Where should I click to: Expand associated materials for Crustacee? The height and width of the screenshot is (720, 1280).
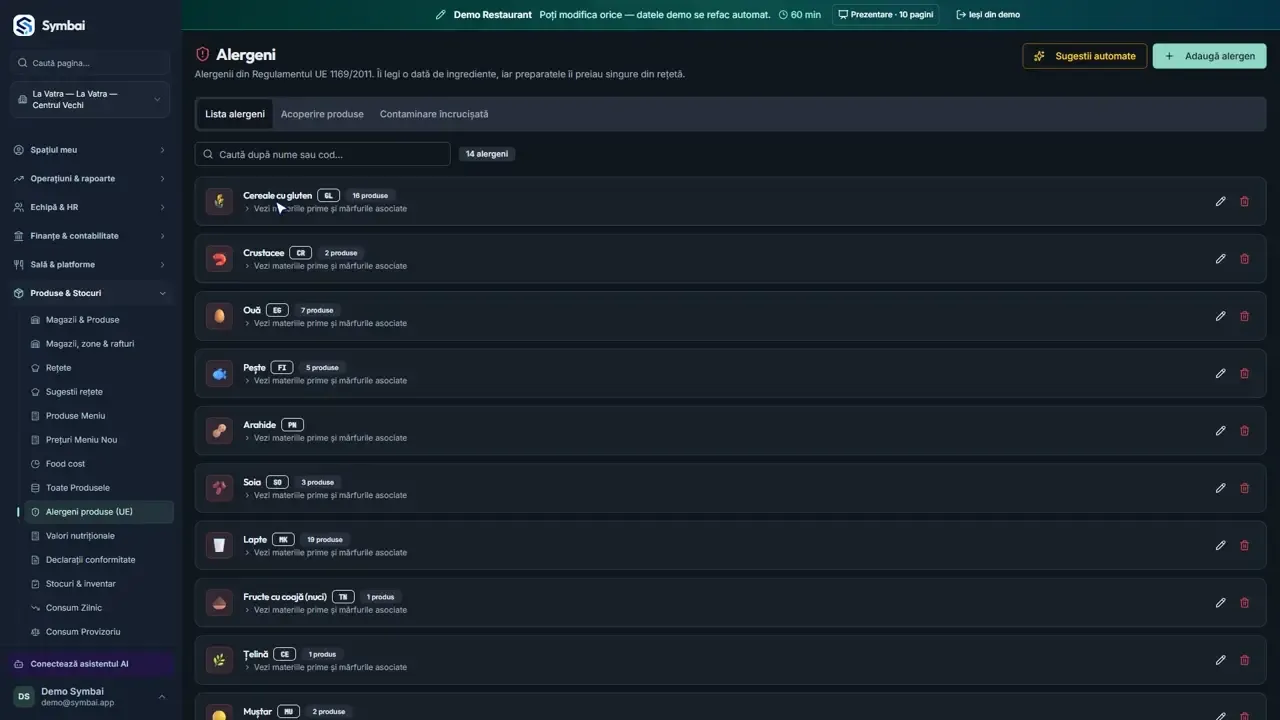[325, 266]
